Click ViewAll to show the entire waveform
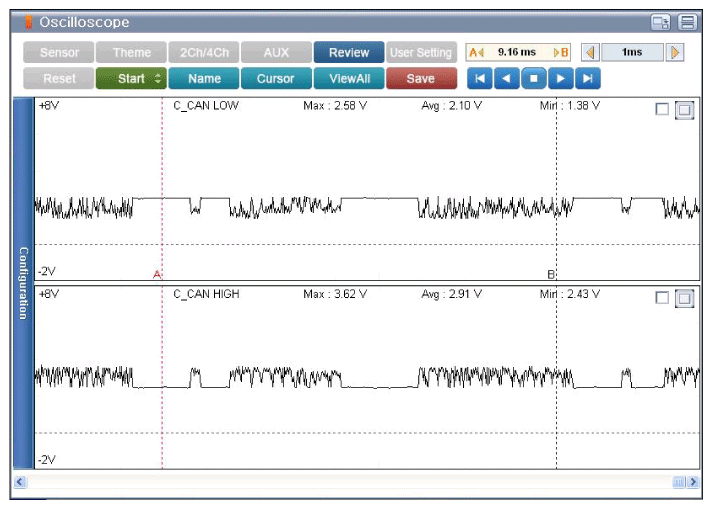The width and height of the screenshot is (712, 509). 348,79
